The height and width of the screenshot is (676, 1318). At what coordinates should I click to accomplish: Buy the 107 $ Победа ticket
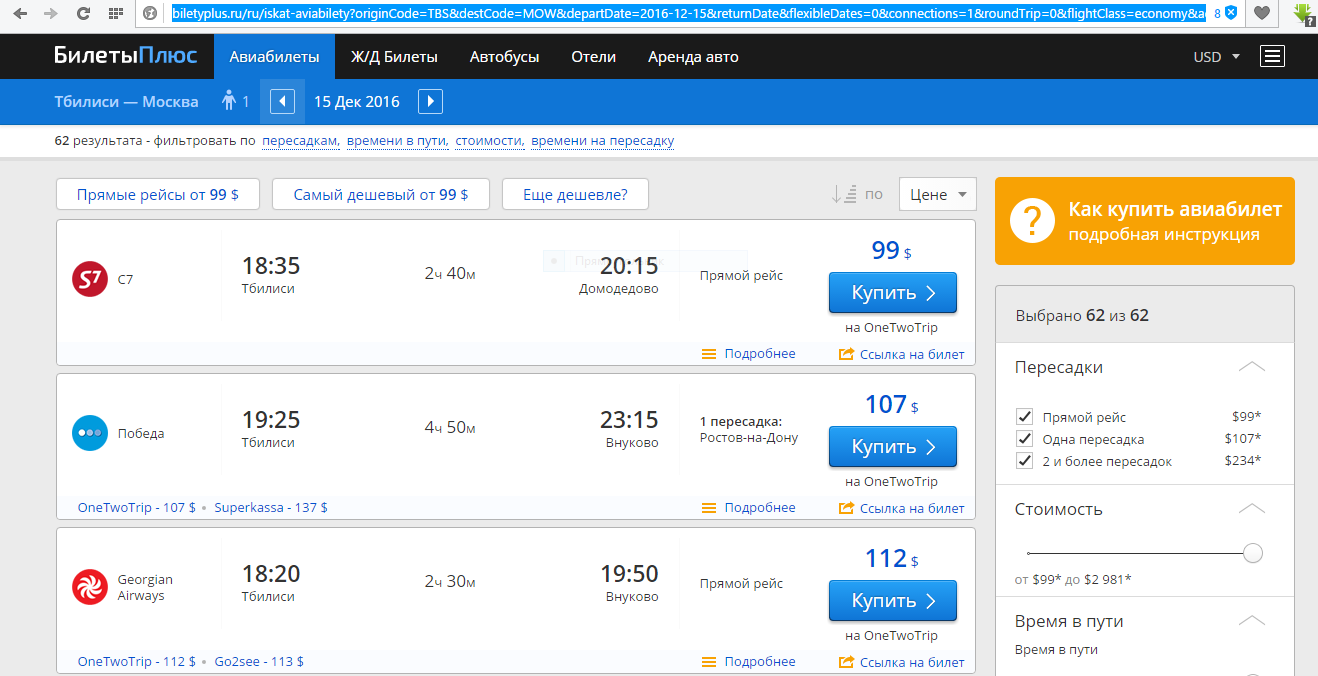[x=893, y=447]
